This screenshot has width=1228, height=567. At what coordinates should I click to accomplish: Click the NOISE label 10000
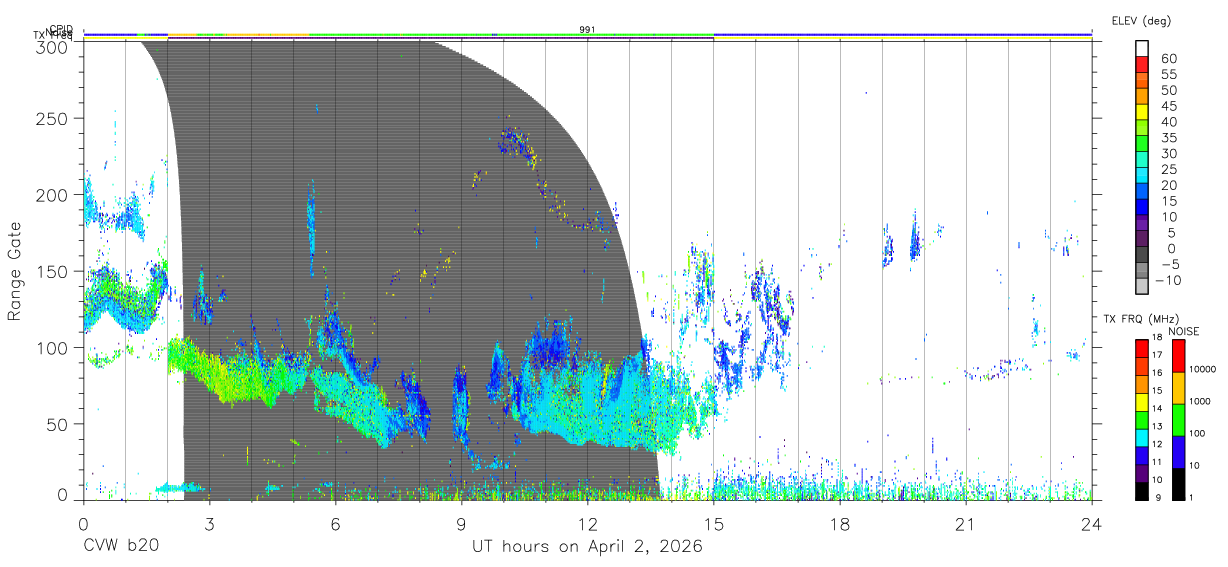[x=1202, y=369]
